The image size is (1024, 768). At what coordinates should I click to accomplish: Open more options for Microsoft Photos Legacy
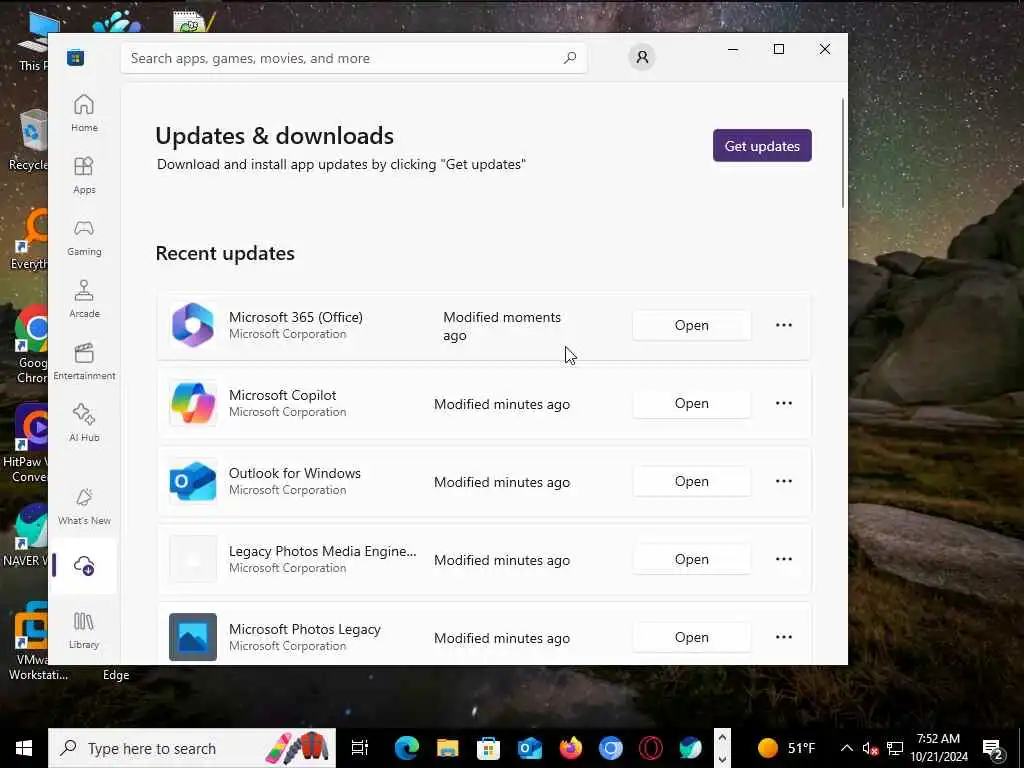pyautogui.click(x=784, y=637)
